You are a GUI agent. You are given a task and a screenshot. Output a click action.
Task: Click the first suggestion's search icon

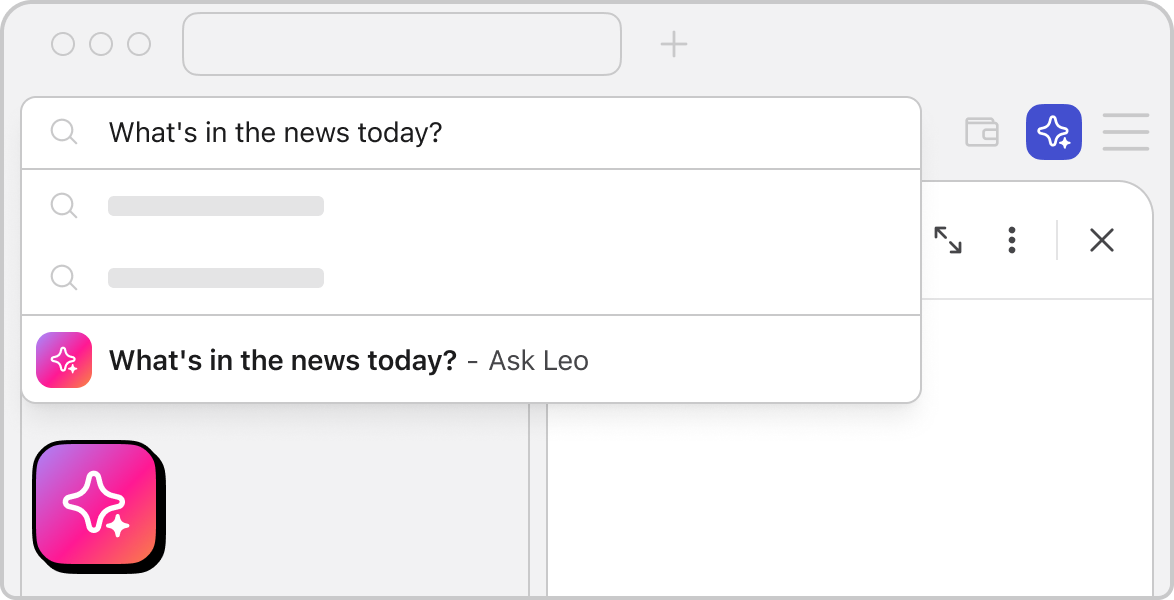click(x=64, y=206)
